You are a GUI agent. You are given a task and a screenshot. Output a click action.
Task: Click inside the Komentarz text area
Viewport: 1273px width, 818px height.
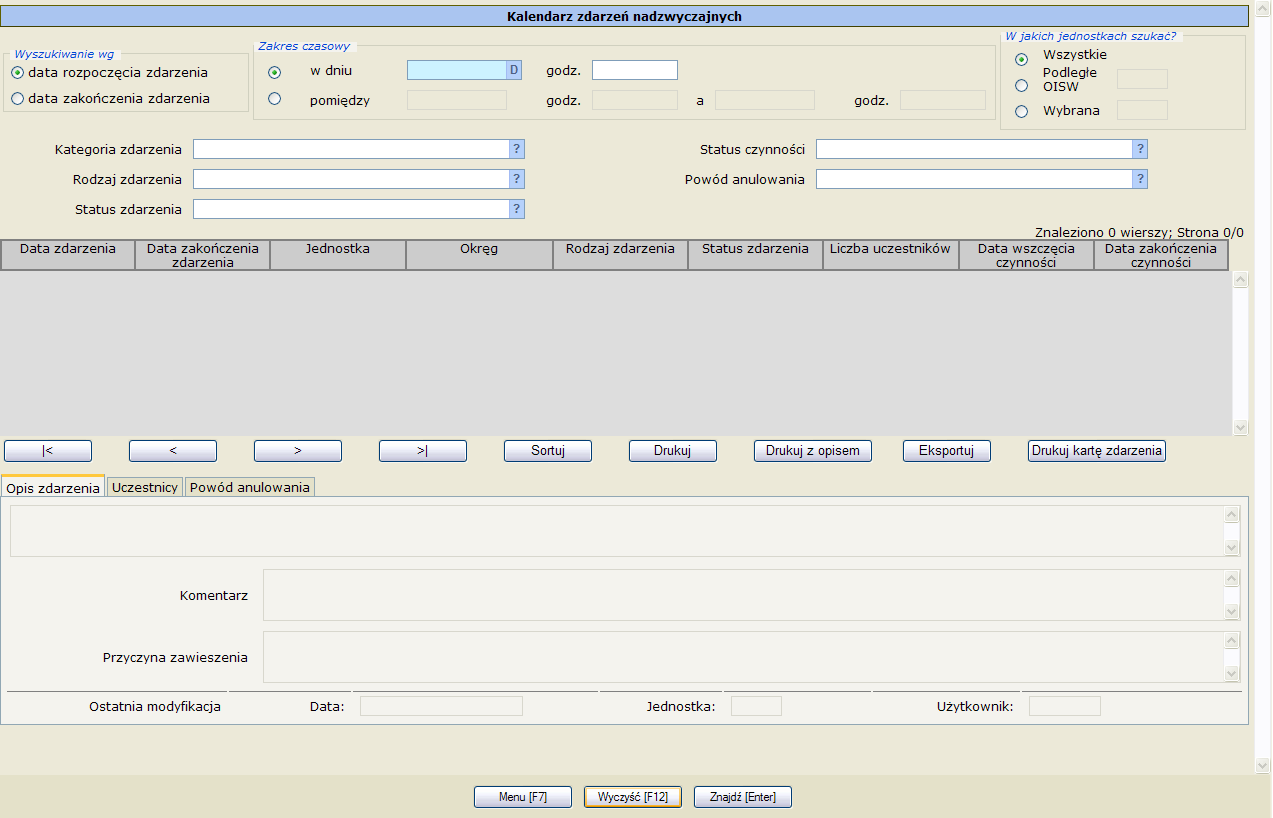click(x=743, y=595)
